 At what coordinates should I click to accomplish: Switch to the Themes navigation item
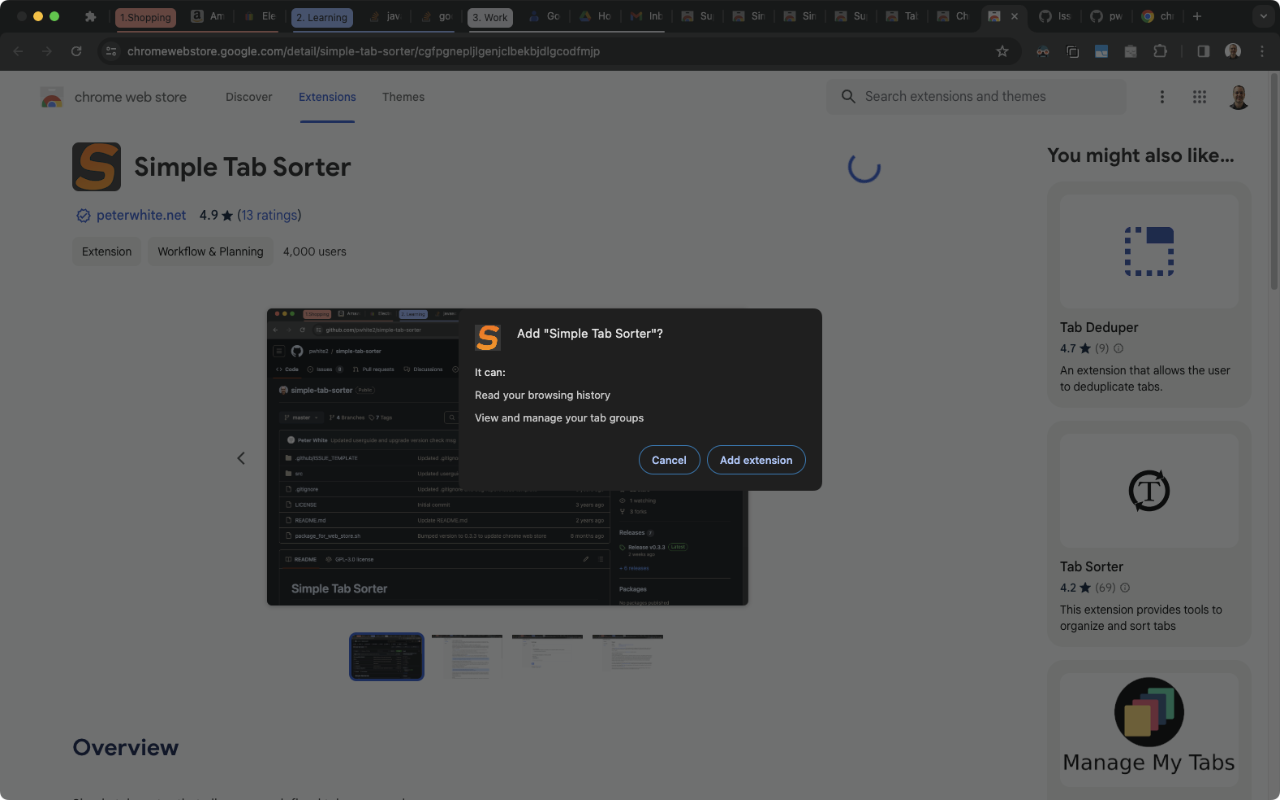click(x=403, y=97)
